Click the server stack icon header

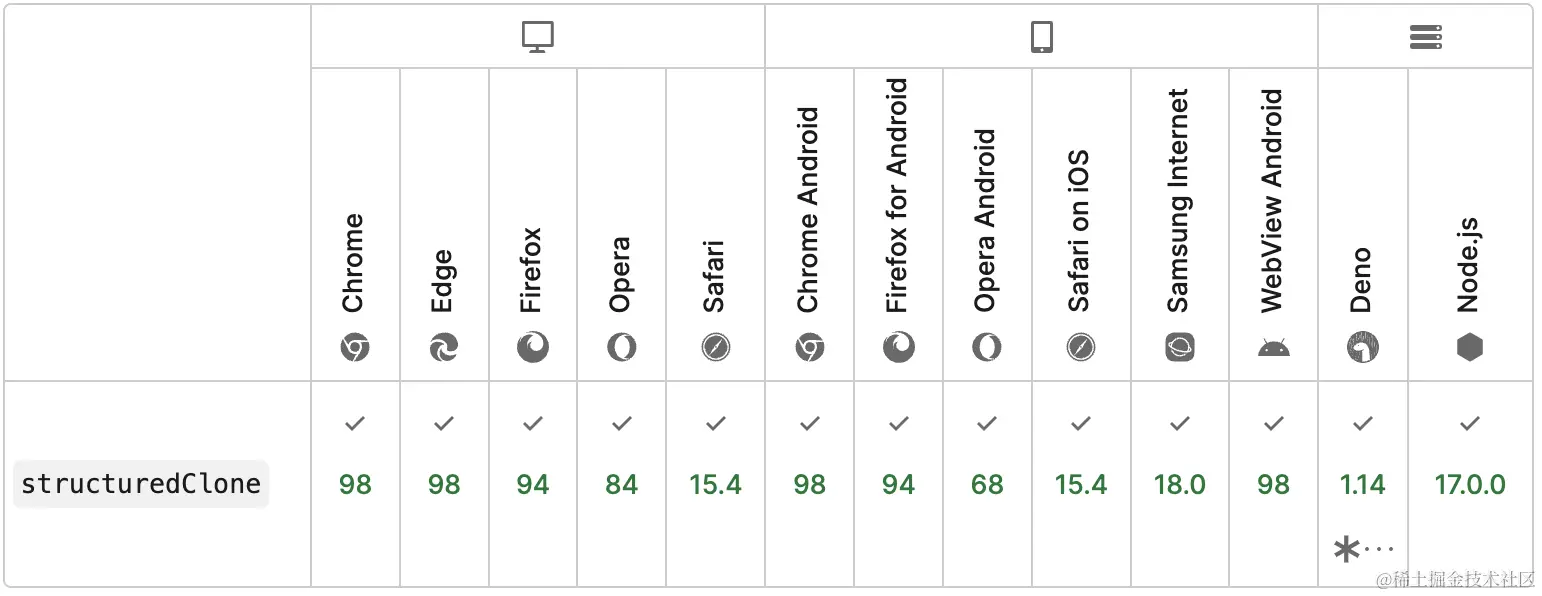[x=1425, y=37]
